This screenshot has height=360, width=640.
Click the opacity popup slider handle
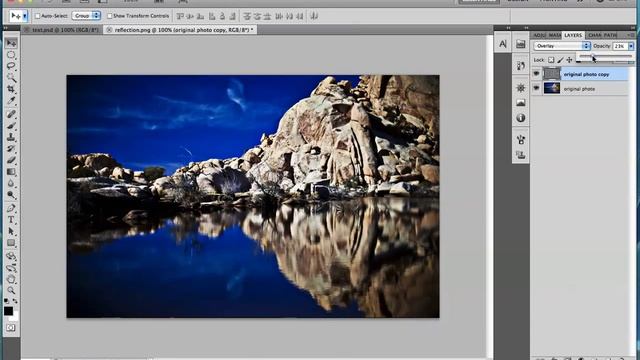point(593,56)
